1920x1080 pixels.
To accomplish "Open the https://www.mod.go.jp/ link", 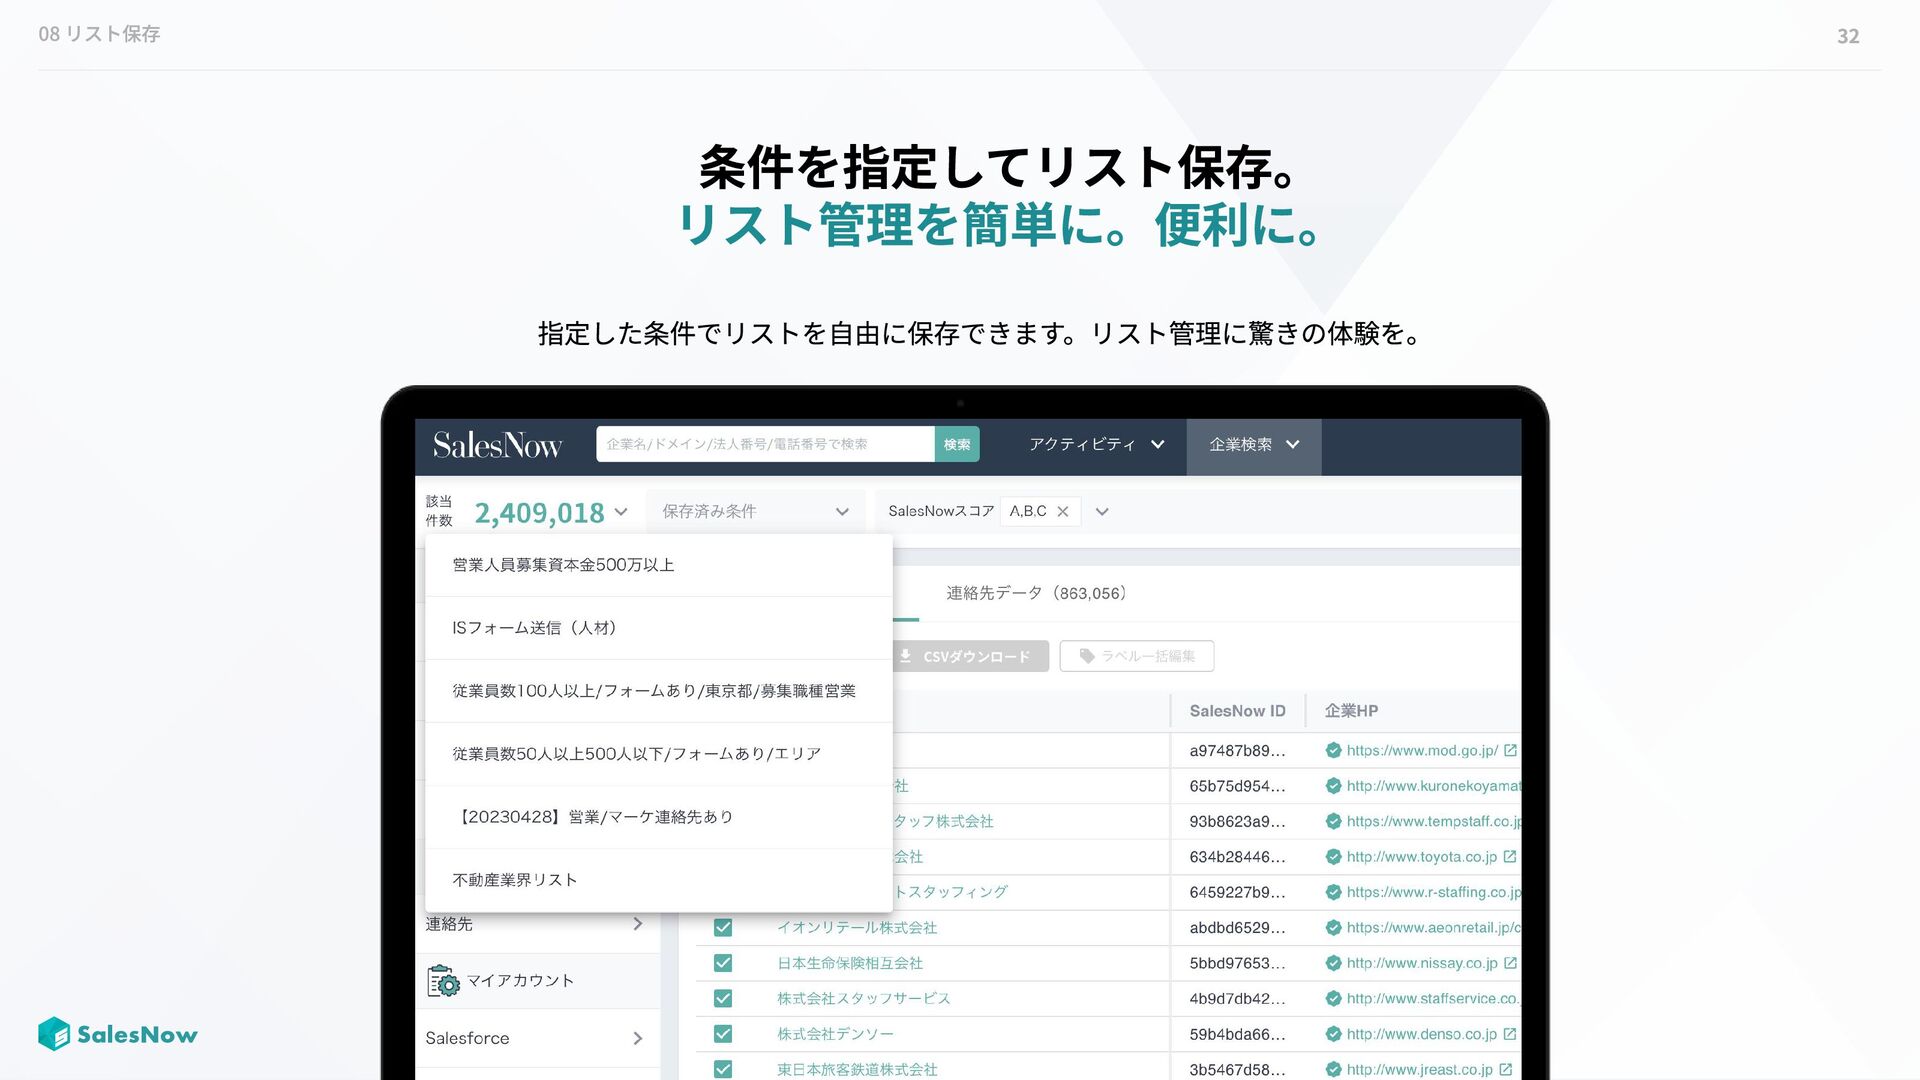I will point(1422,750).
